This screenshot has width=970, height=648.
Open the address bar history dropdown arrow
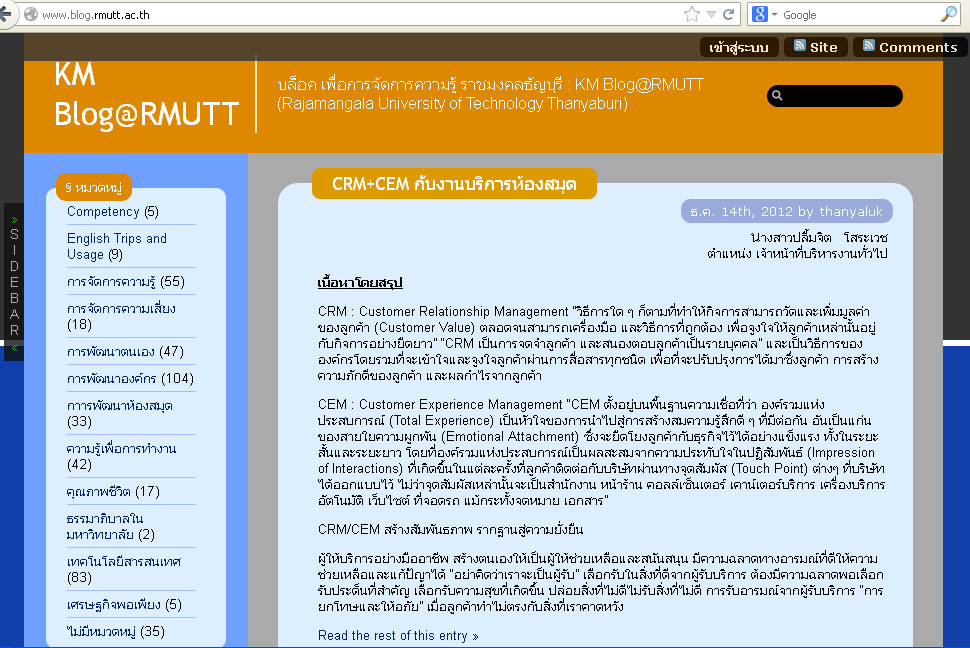pos(711,14)
